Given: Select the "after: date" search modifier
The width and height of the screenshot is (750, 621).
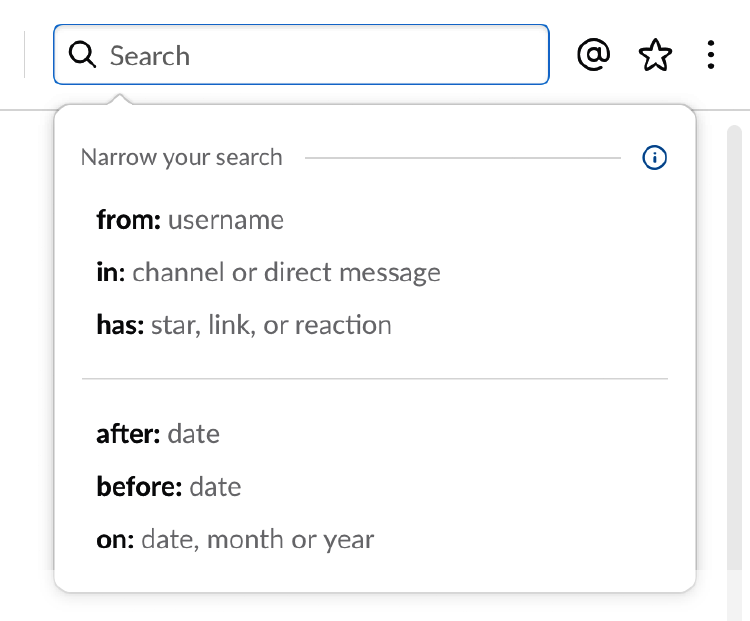Looking at the screenshot, I should (158, 434).
